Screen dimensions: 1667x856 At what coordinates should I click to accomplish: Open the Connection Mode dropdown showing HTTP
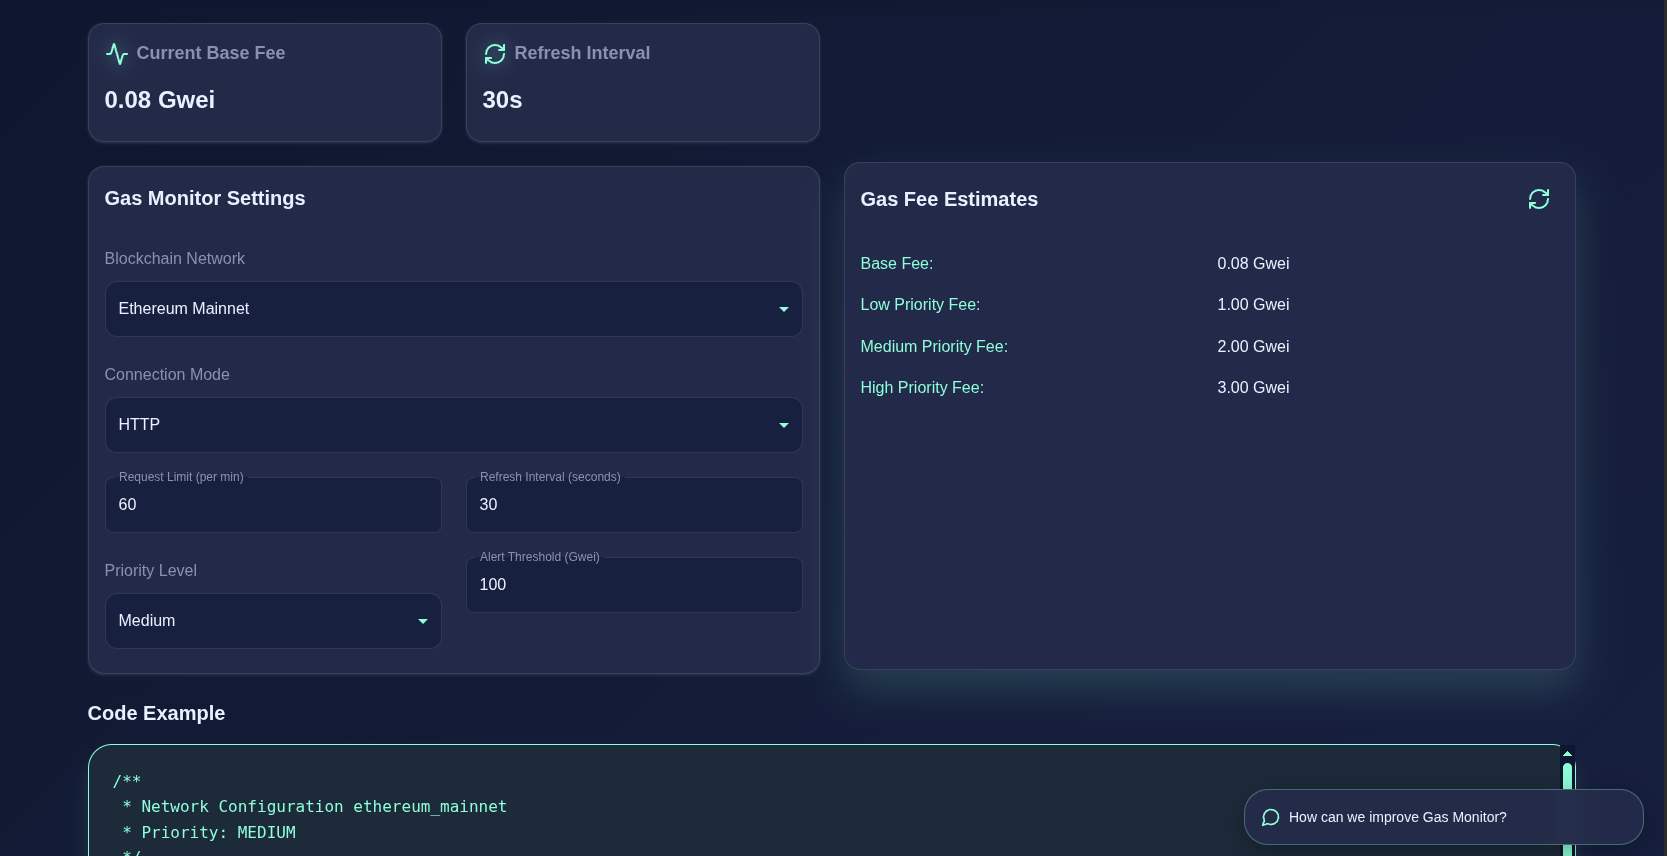453,425
